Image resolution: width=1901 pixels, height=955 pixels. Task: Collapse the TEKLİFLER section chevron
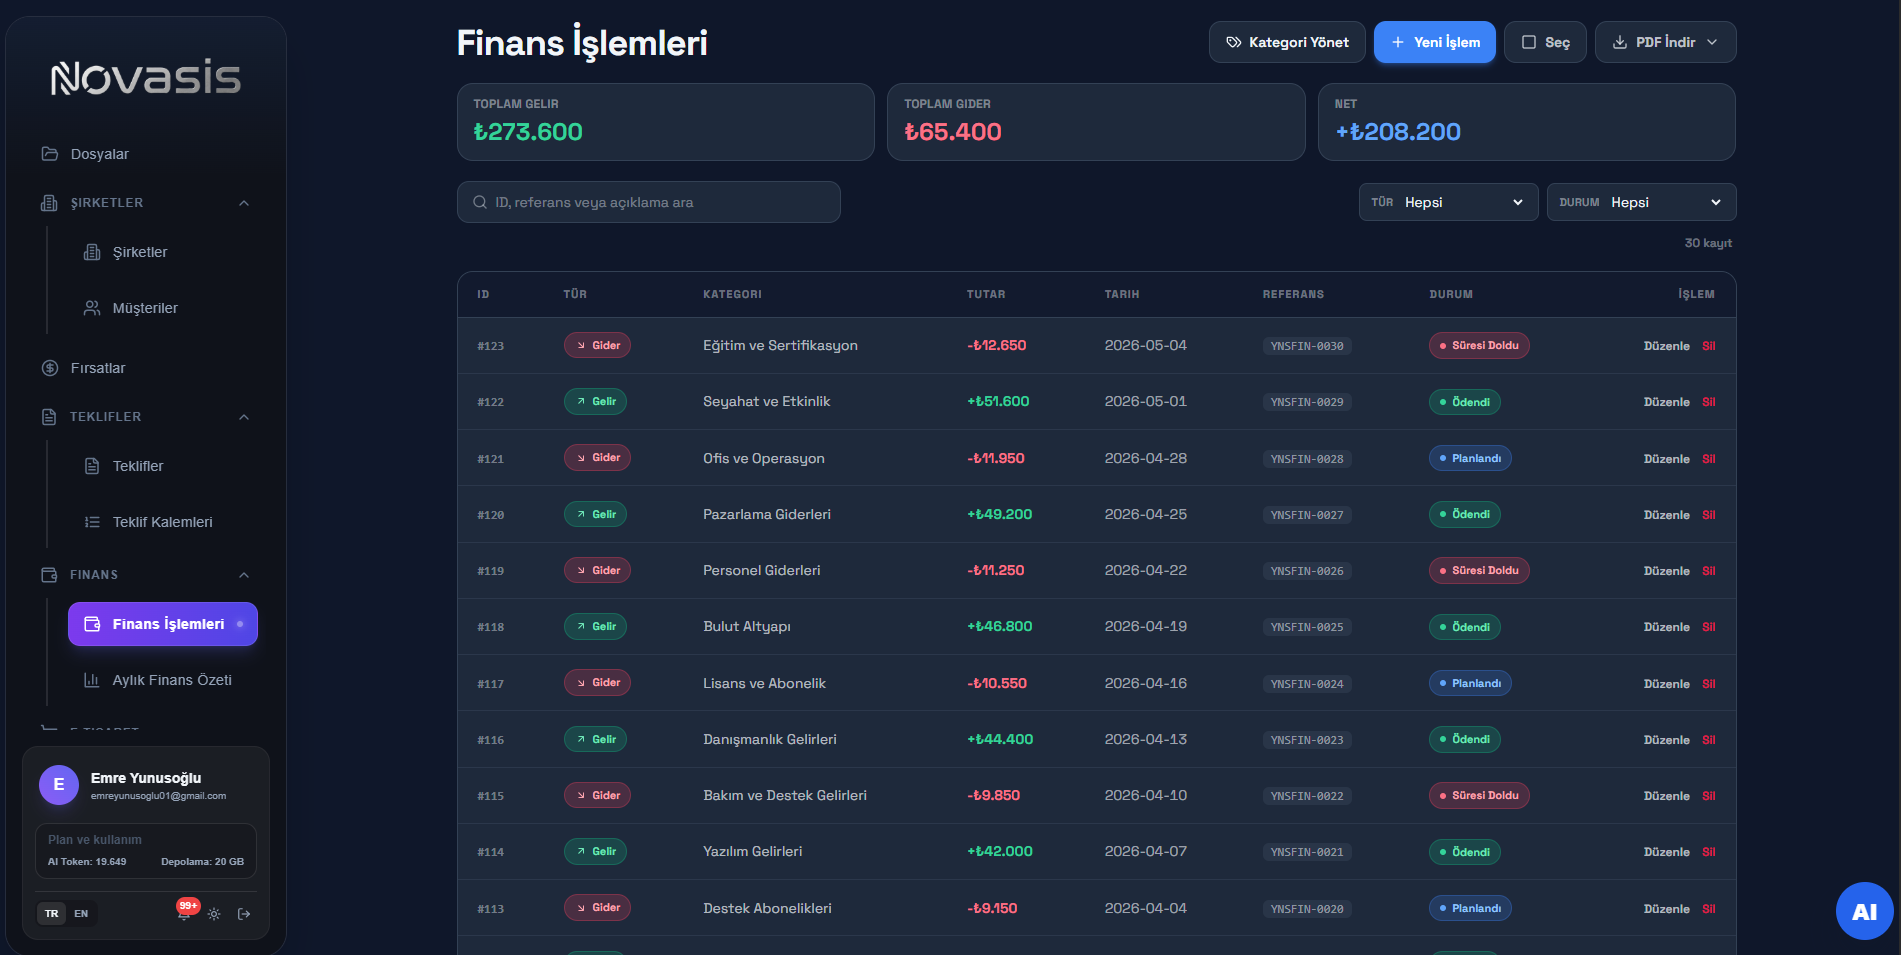(244, 417)
